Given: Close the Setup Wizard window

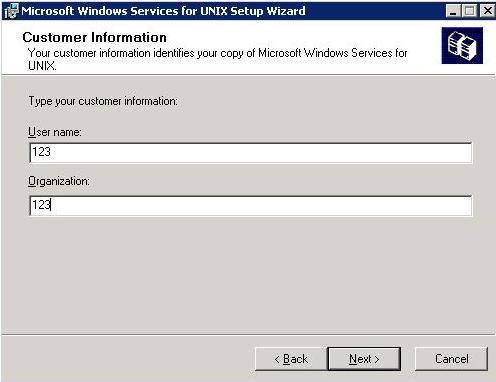Looking at the screenshot, I should (487, 11).
